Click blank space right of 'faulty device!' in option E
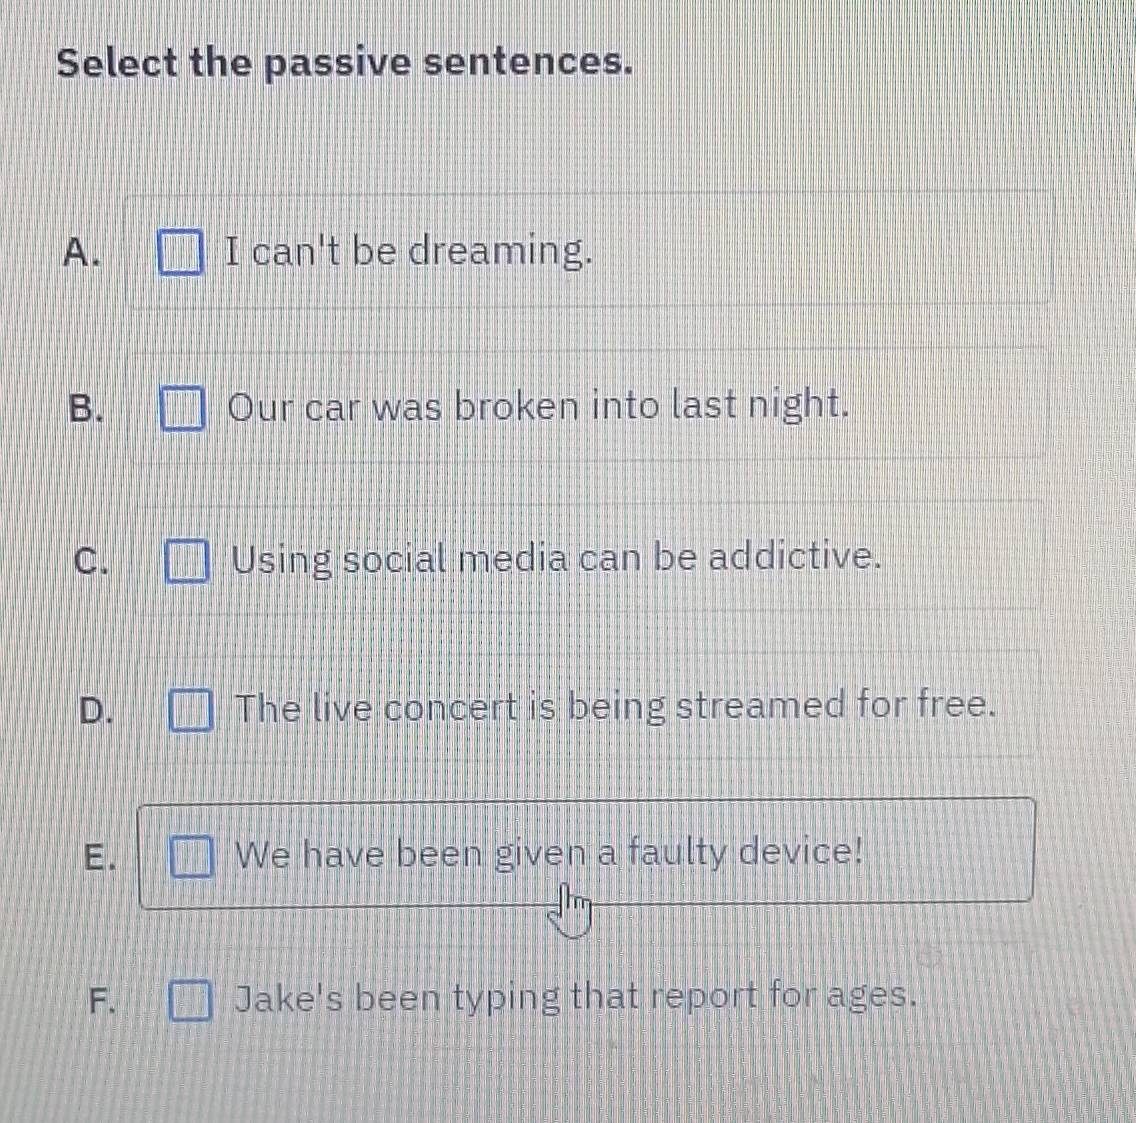Screen dimensions: 1136x1123 pos(945,853)
